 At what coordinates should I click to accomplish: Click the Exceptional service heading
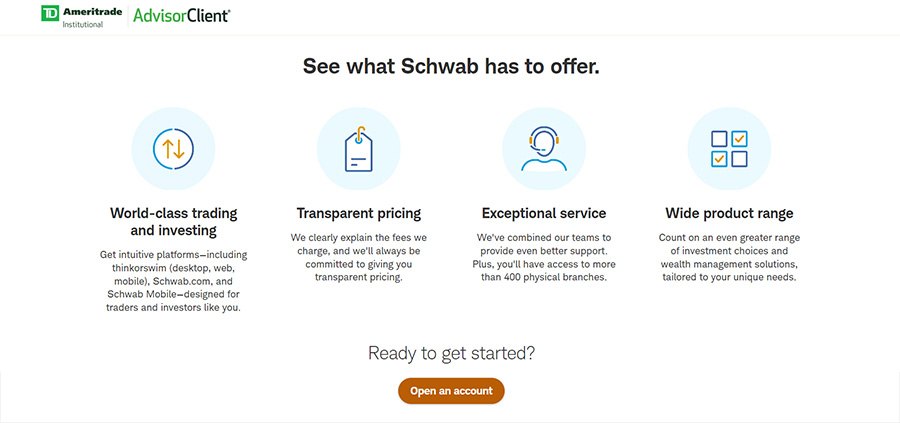(543, 213)
